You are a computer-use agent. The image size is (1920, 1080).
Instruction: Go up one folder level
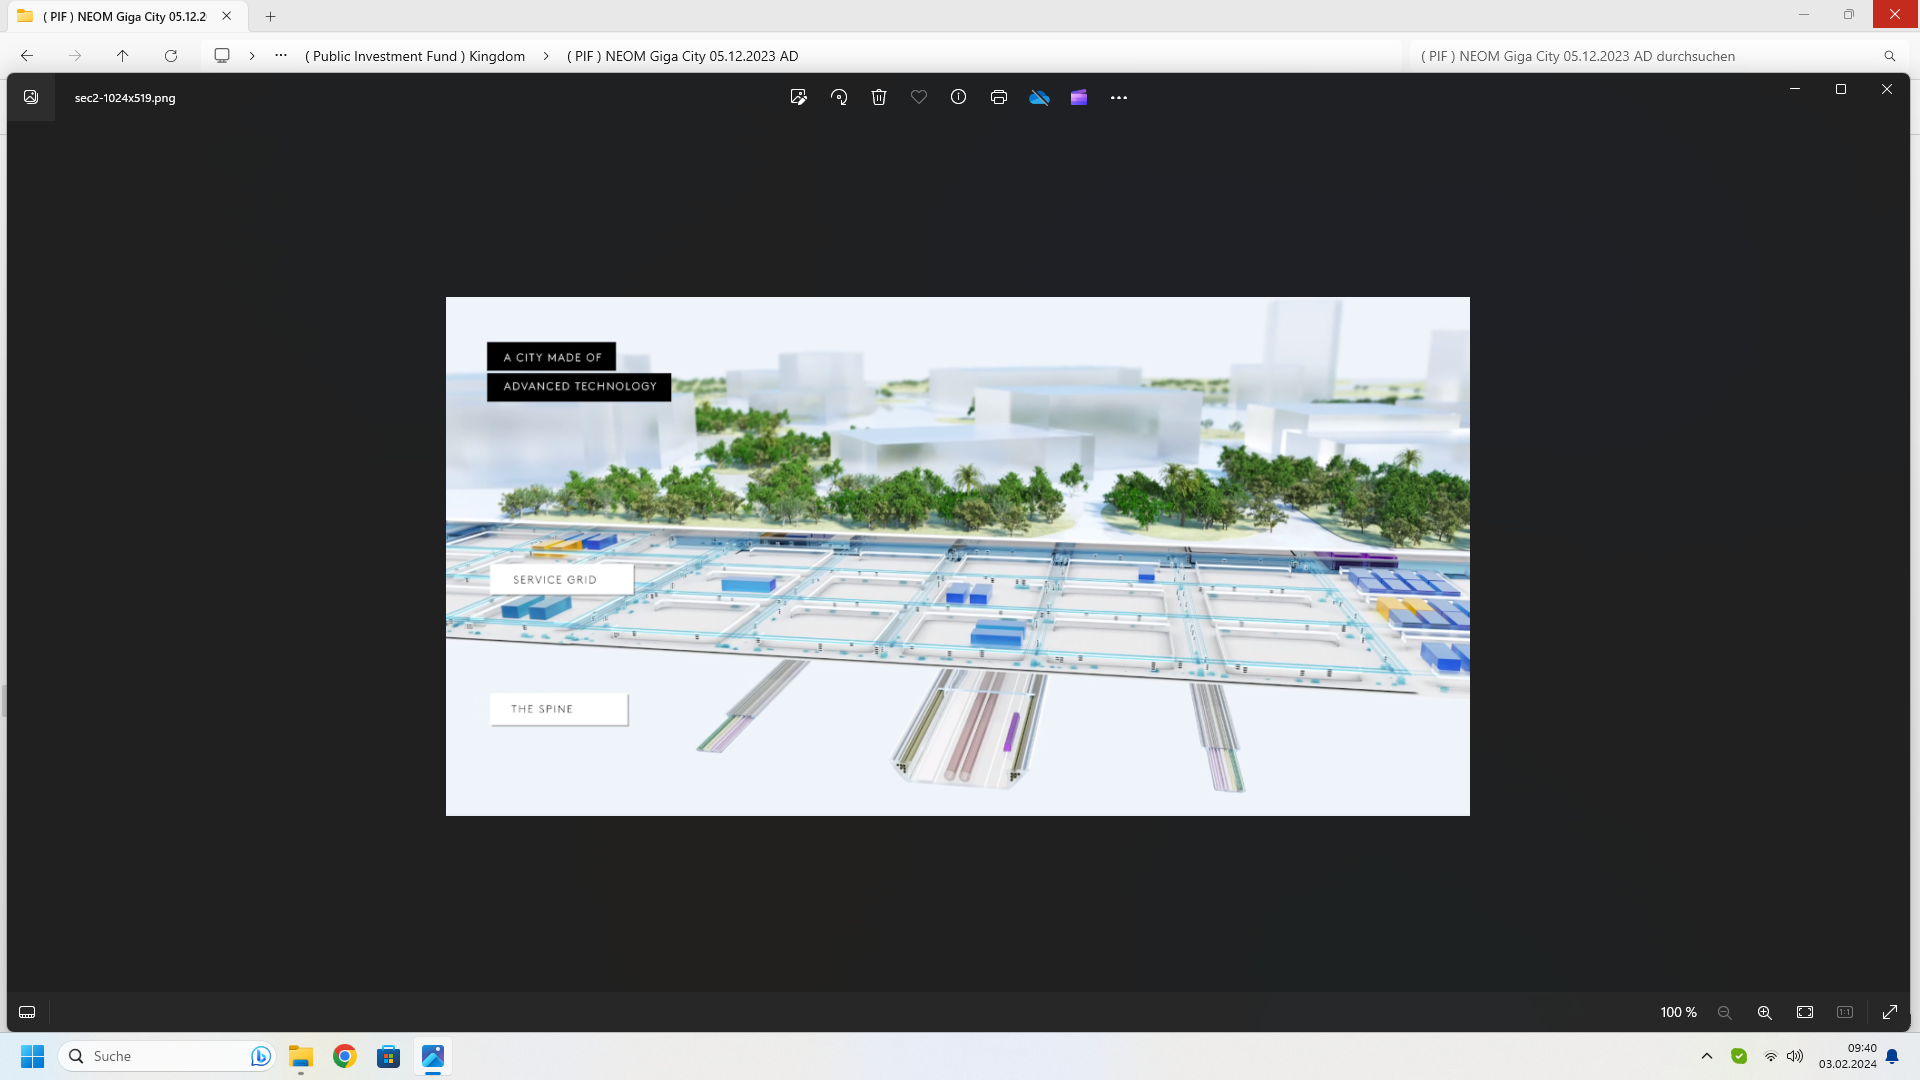click(123, 56)
